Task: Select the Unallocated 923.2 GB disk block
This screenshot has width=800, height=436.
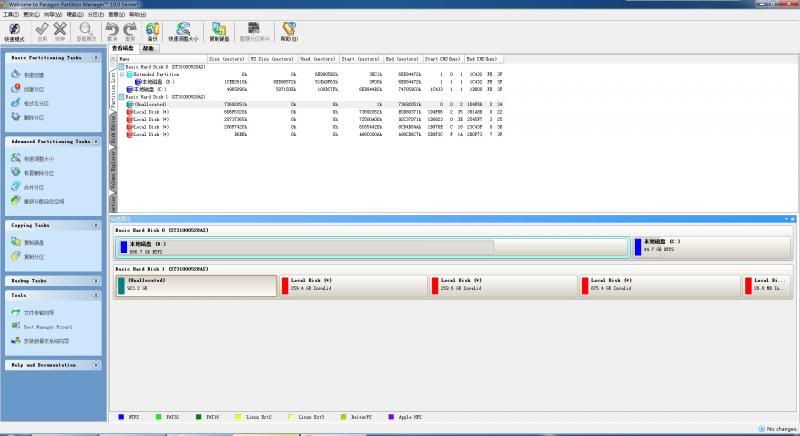Action: 197,286
